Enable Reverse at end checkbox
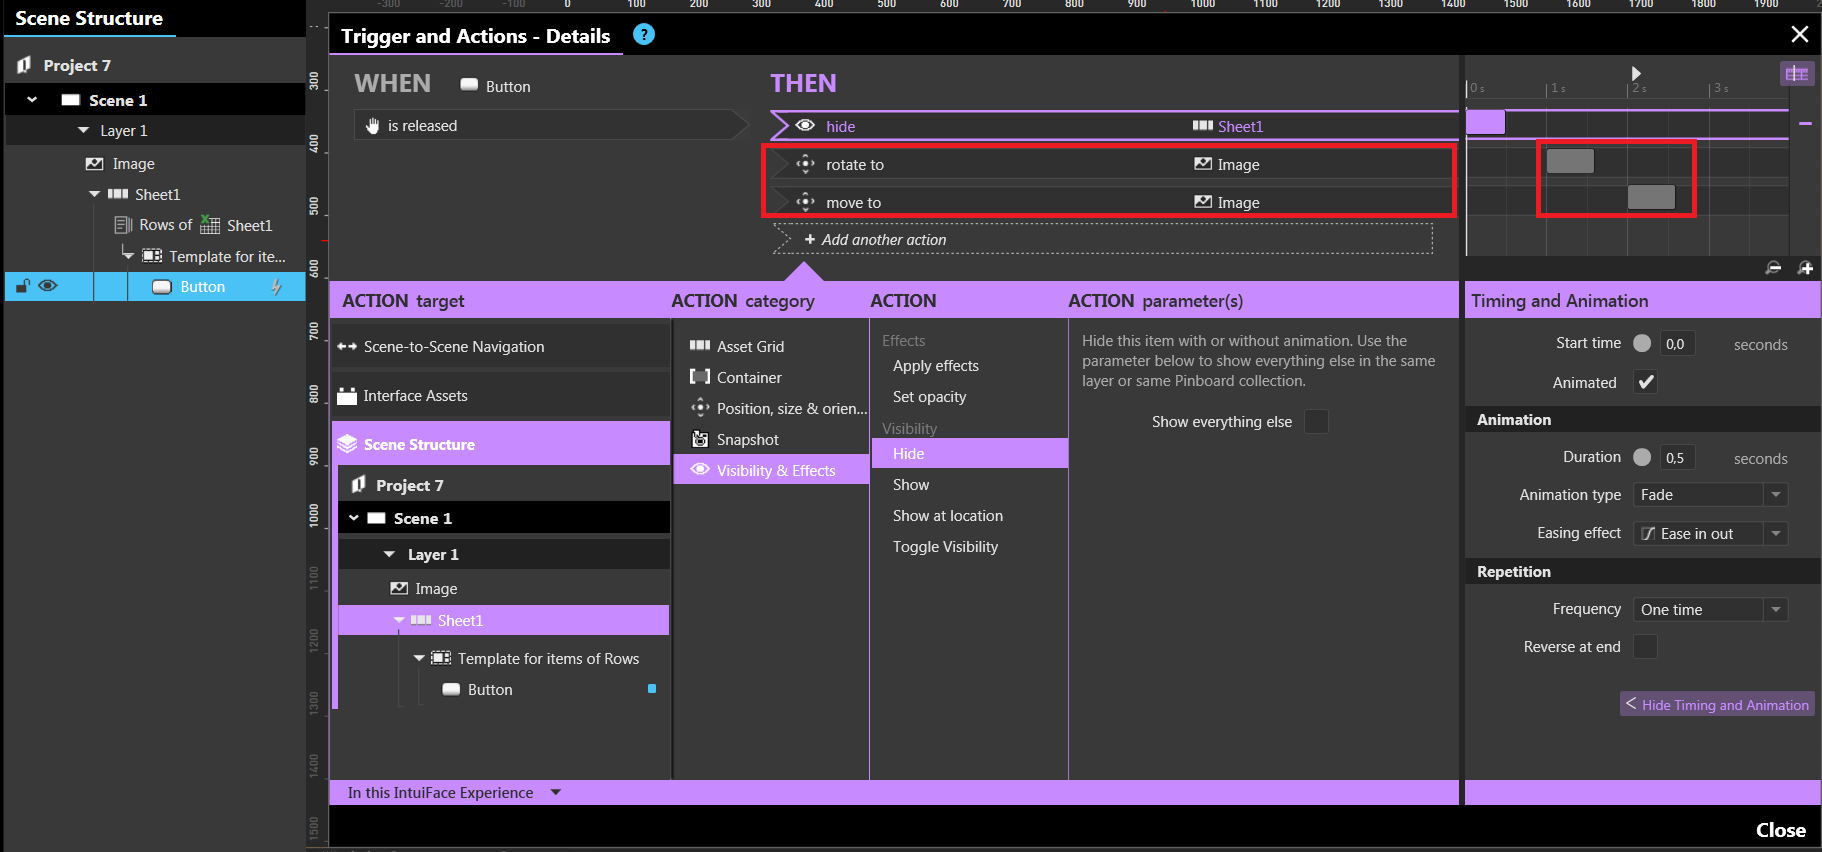Viewport: 1822px width, 852px height. [x=1645, y=646]
